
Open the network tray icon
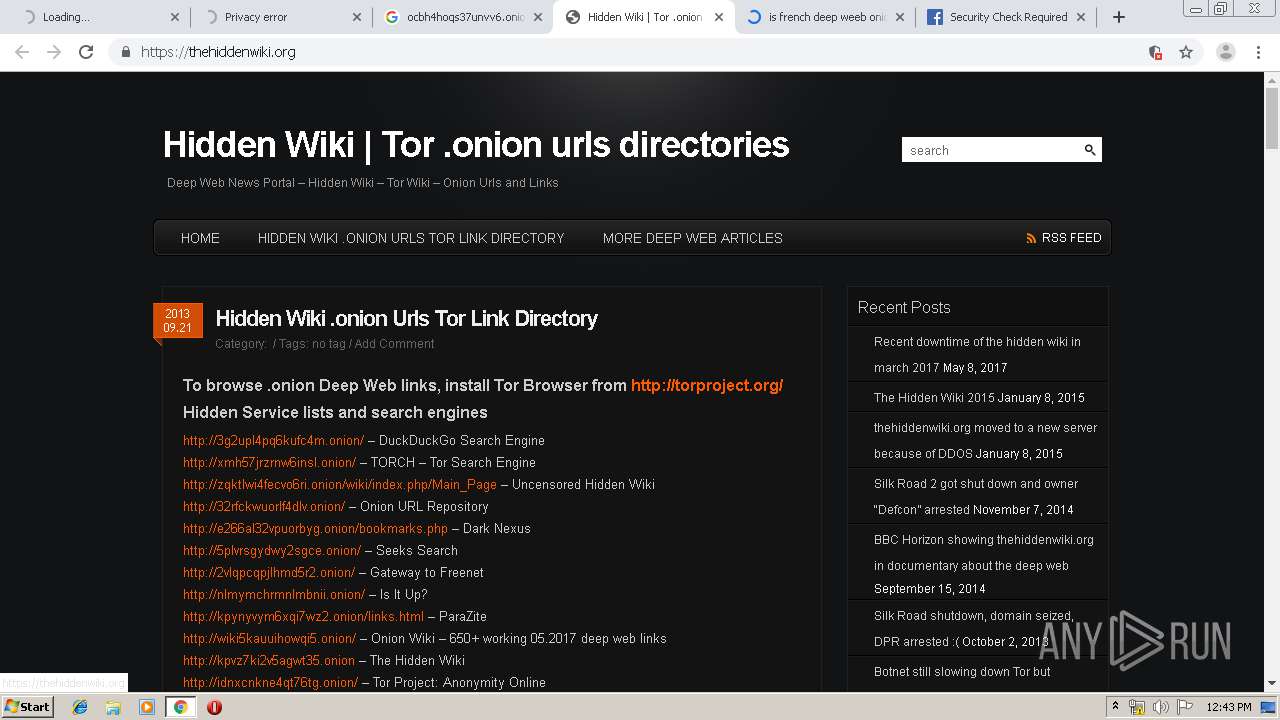coord(1137,707)
